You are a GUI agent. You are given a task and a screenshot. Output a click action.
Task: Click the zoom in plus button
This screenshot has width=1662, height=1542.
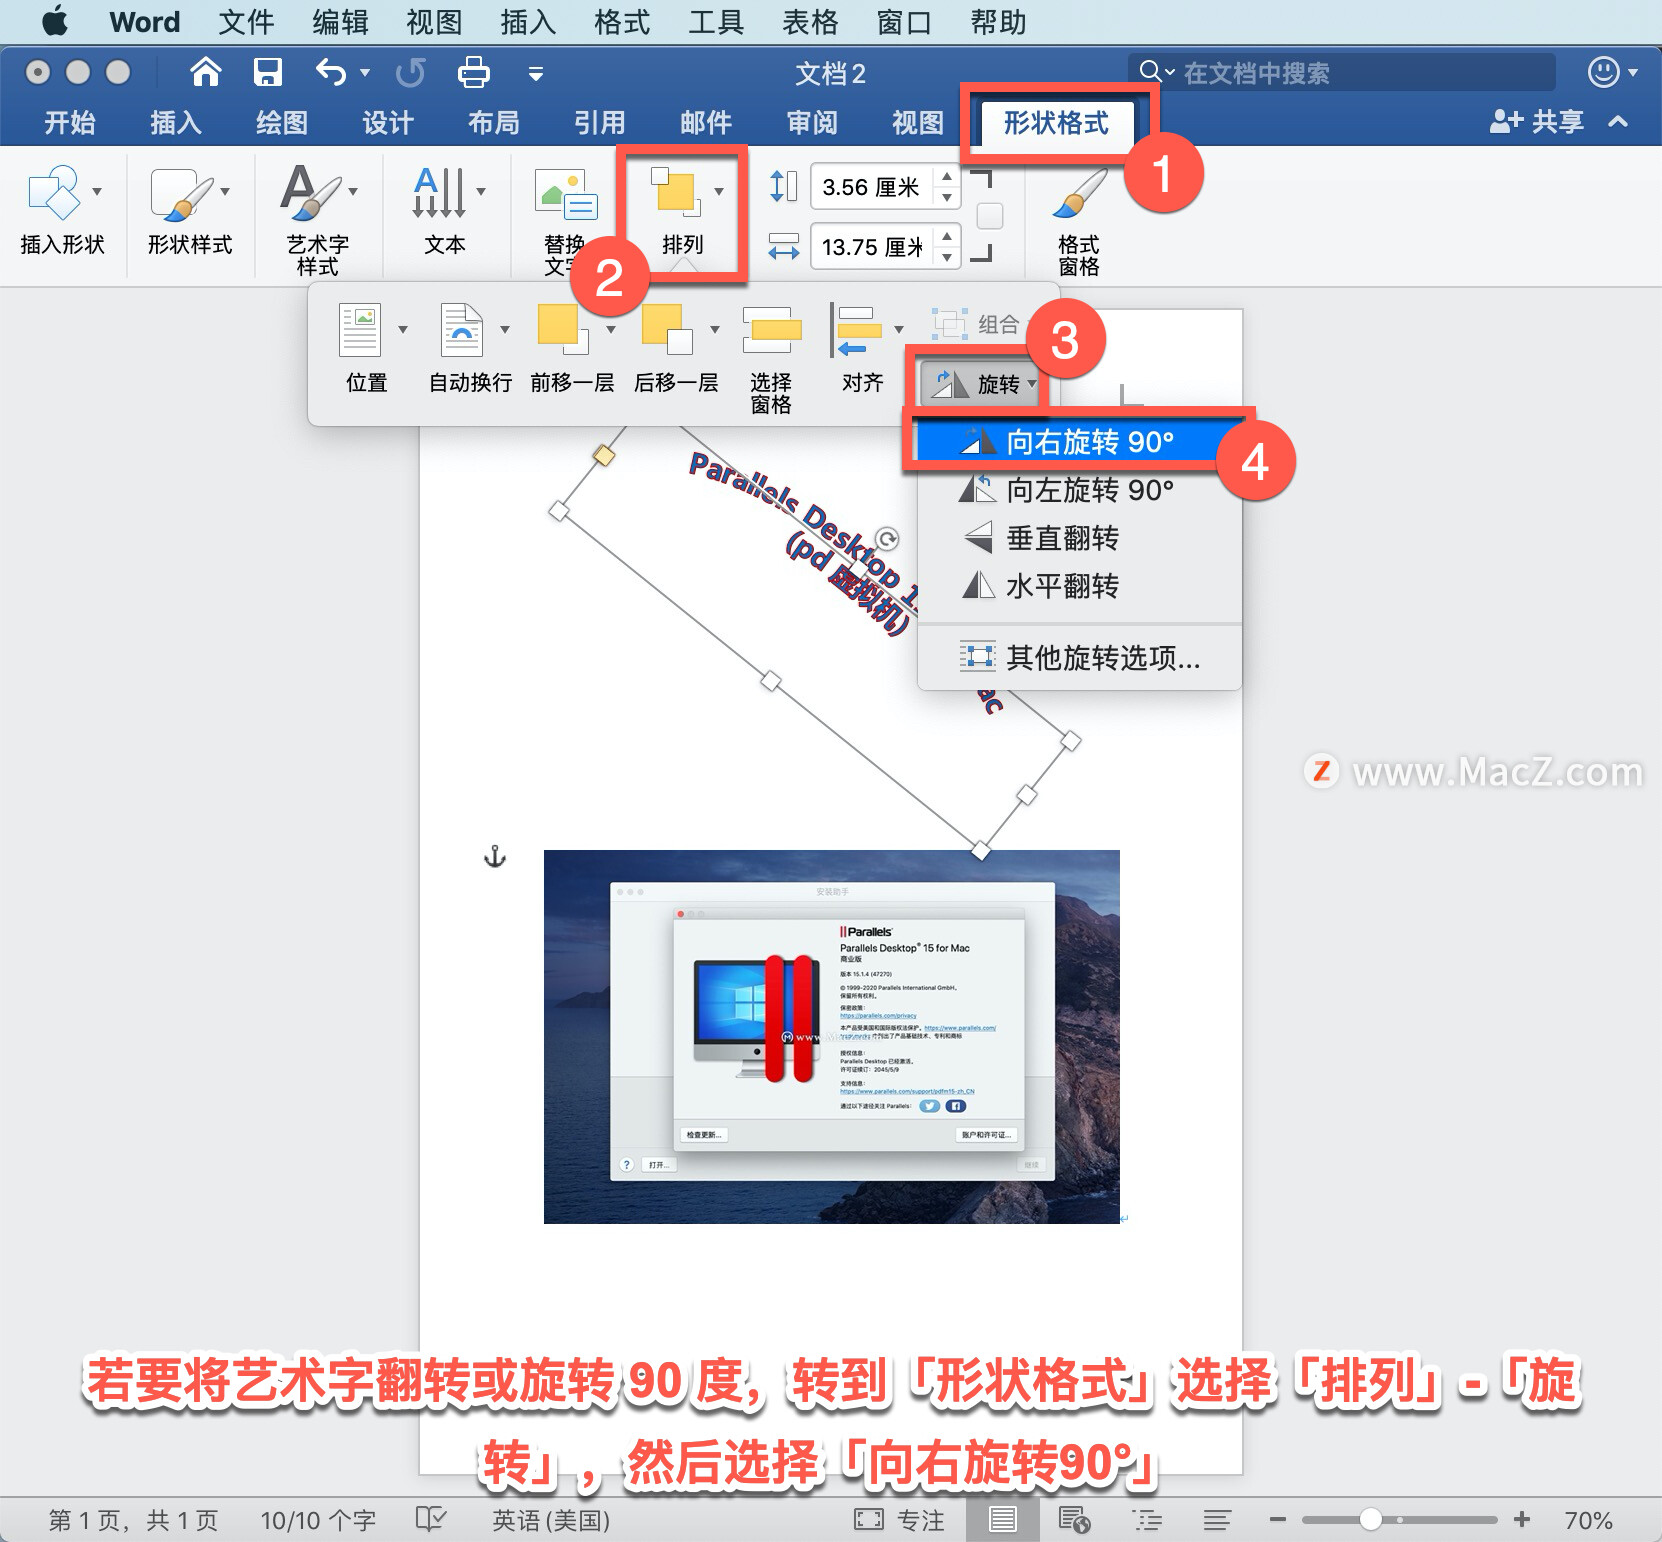(1522, 1520)
